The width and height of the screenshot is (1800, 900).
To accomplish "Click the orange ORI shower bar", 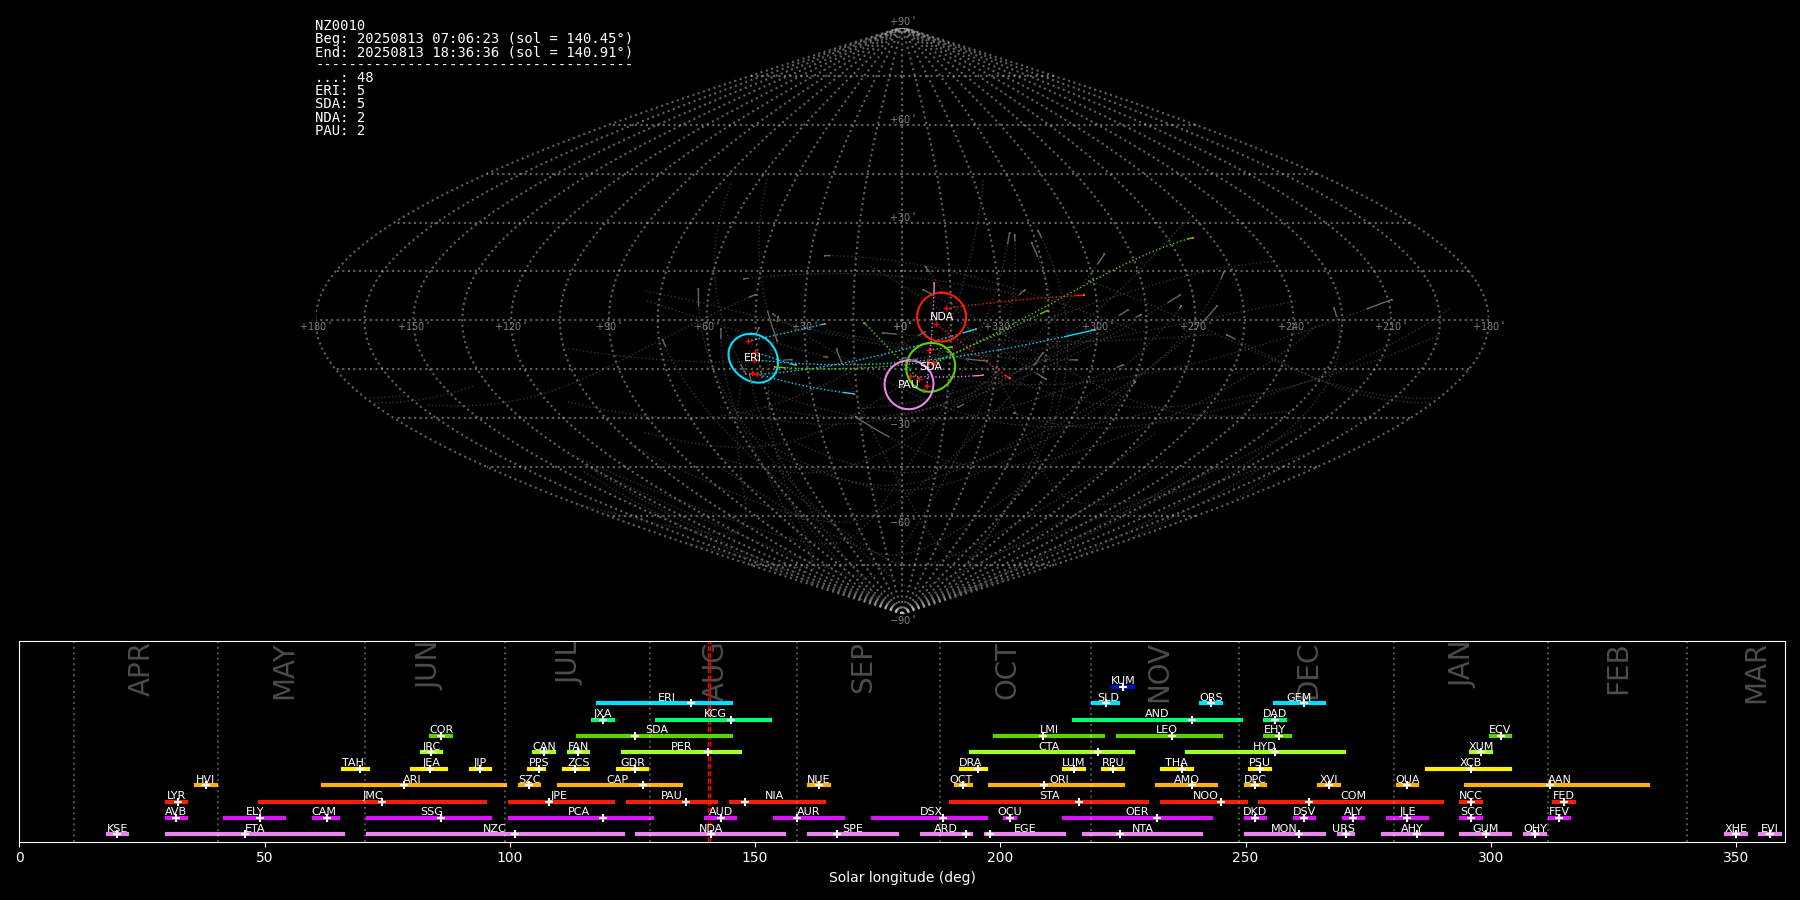I will (x=1056, y=785).
